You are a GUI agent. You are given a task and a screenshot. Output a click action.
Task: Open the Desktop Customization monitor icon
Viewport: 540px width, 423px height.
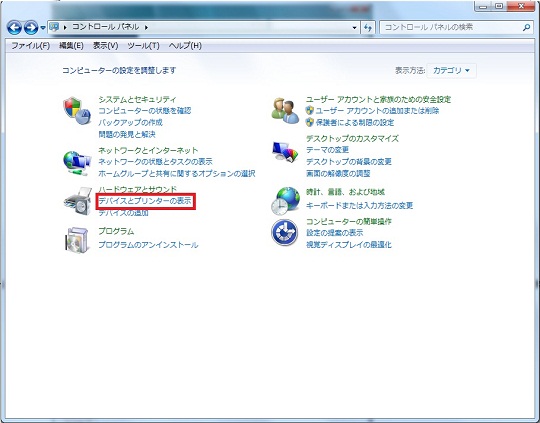click(x=285, y=152)
